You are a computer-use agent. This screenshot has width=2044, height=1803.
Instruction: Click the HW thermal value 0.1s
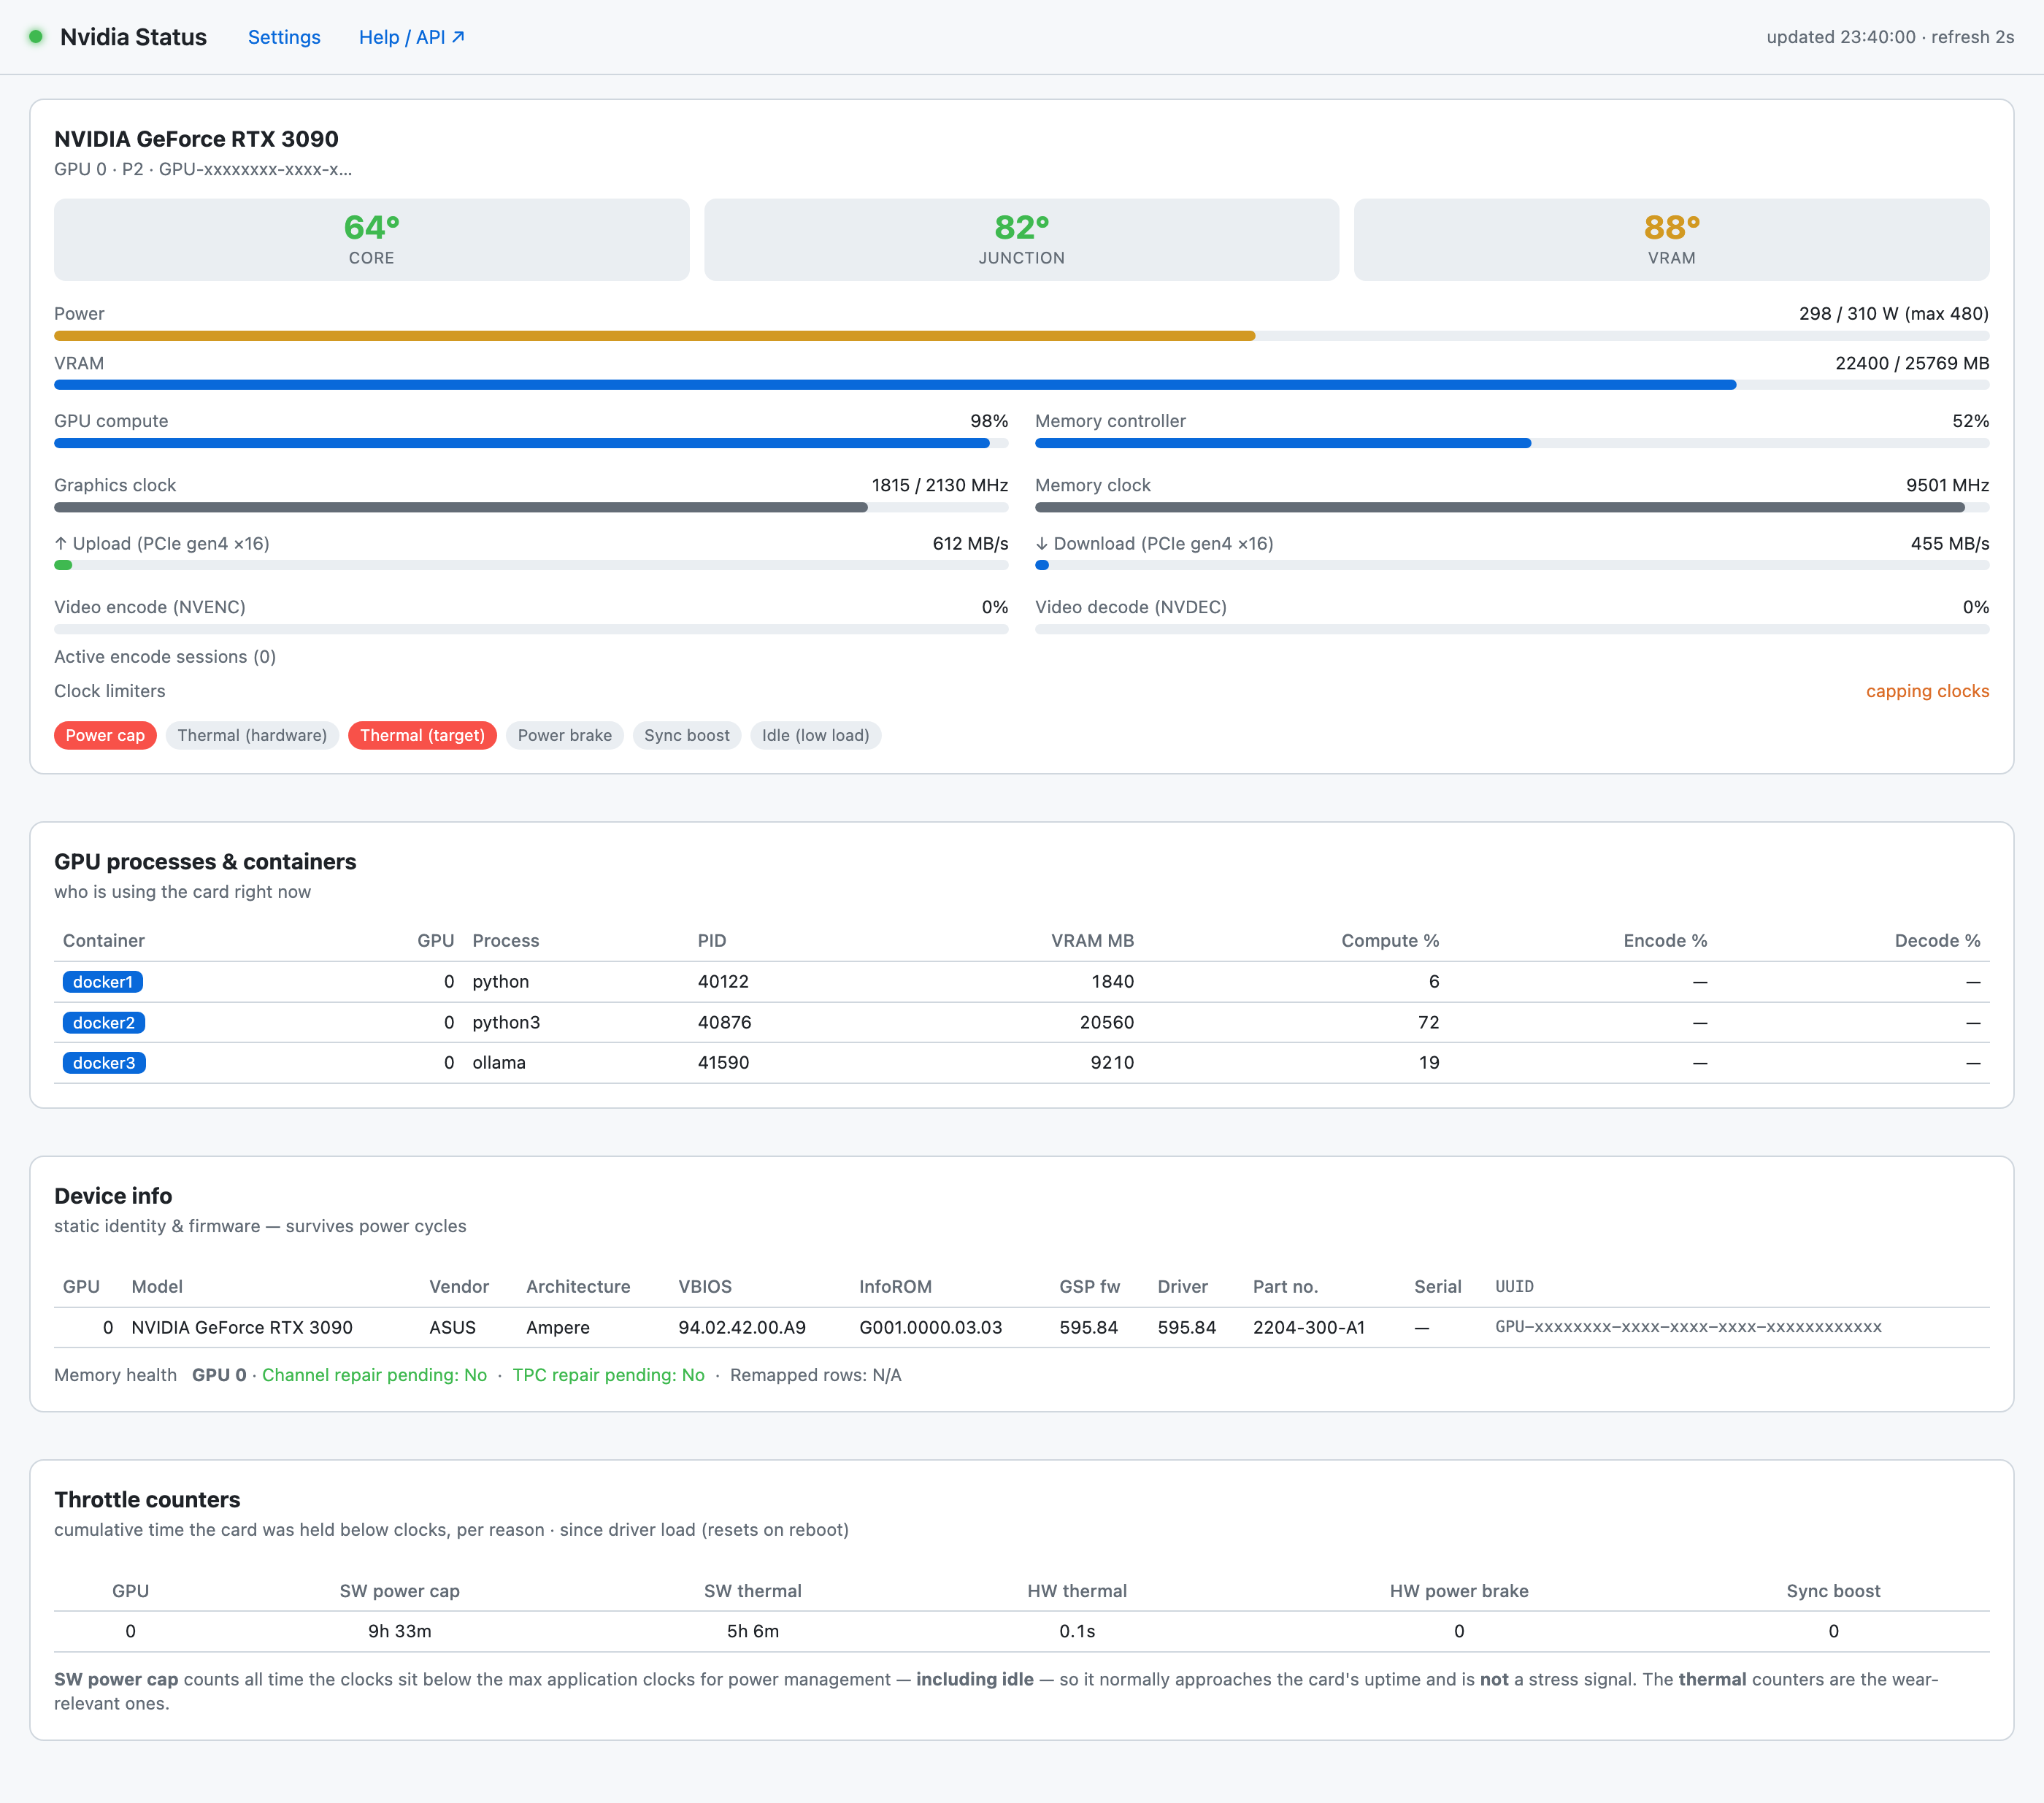(1077, 1632)
